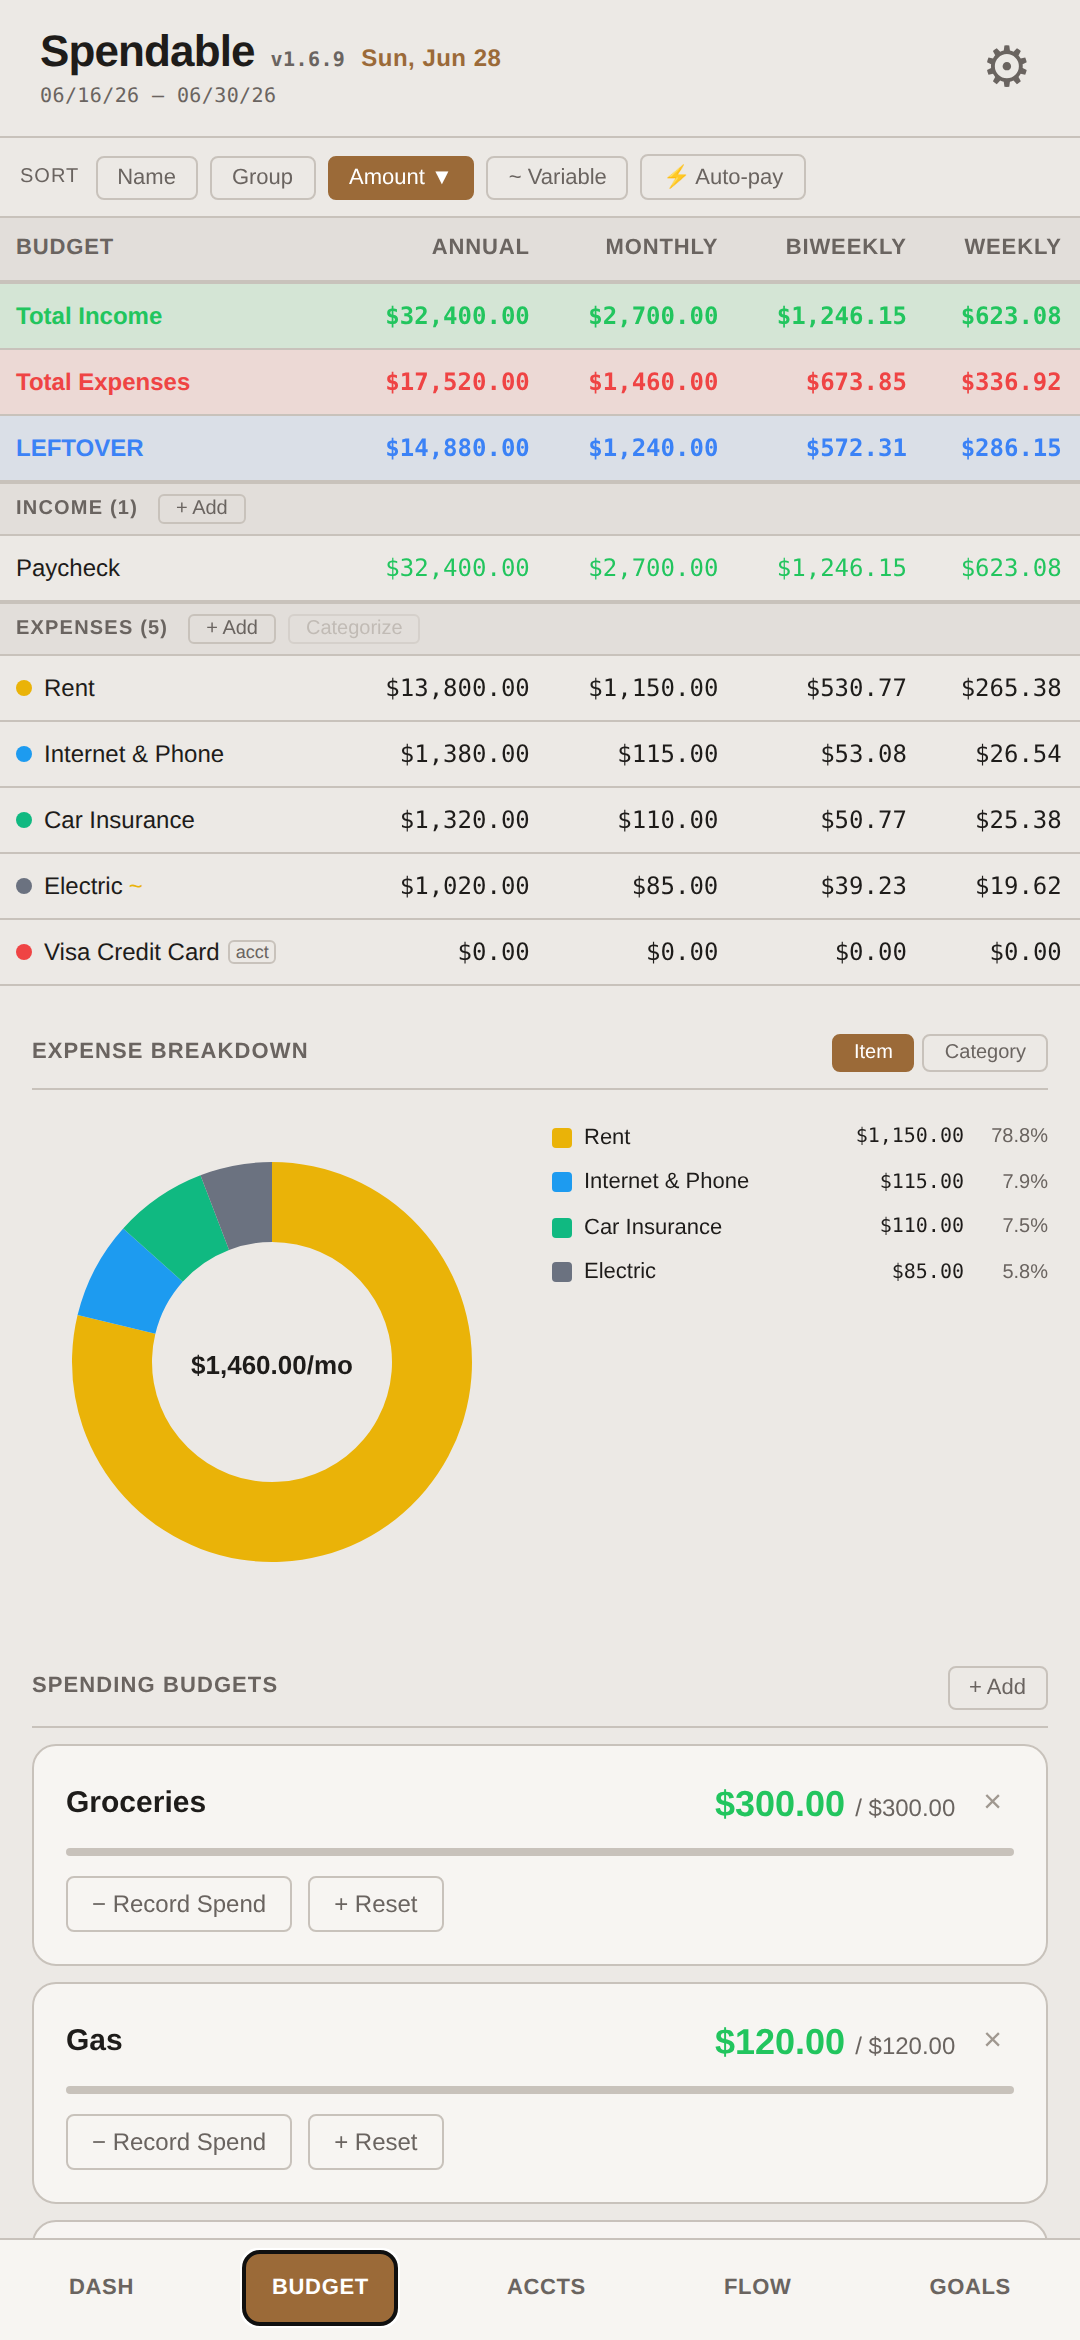Open settings with the gear icon

click(1006, 67)
